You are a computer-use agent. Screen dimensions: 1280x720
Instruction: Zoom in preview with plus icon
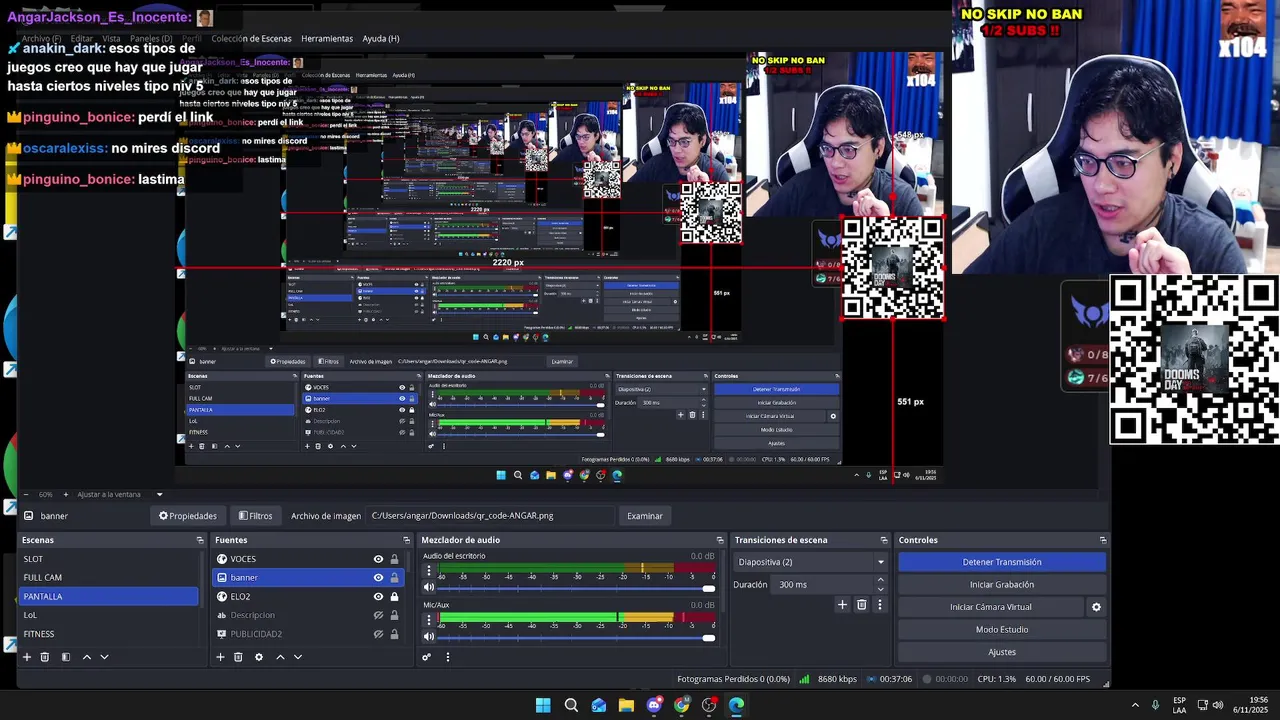(x=66, y=494)
